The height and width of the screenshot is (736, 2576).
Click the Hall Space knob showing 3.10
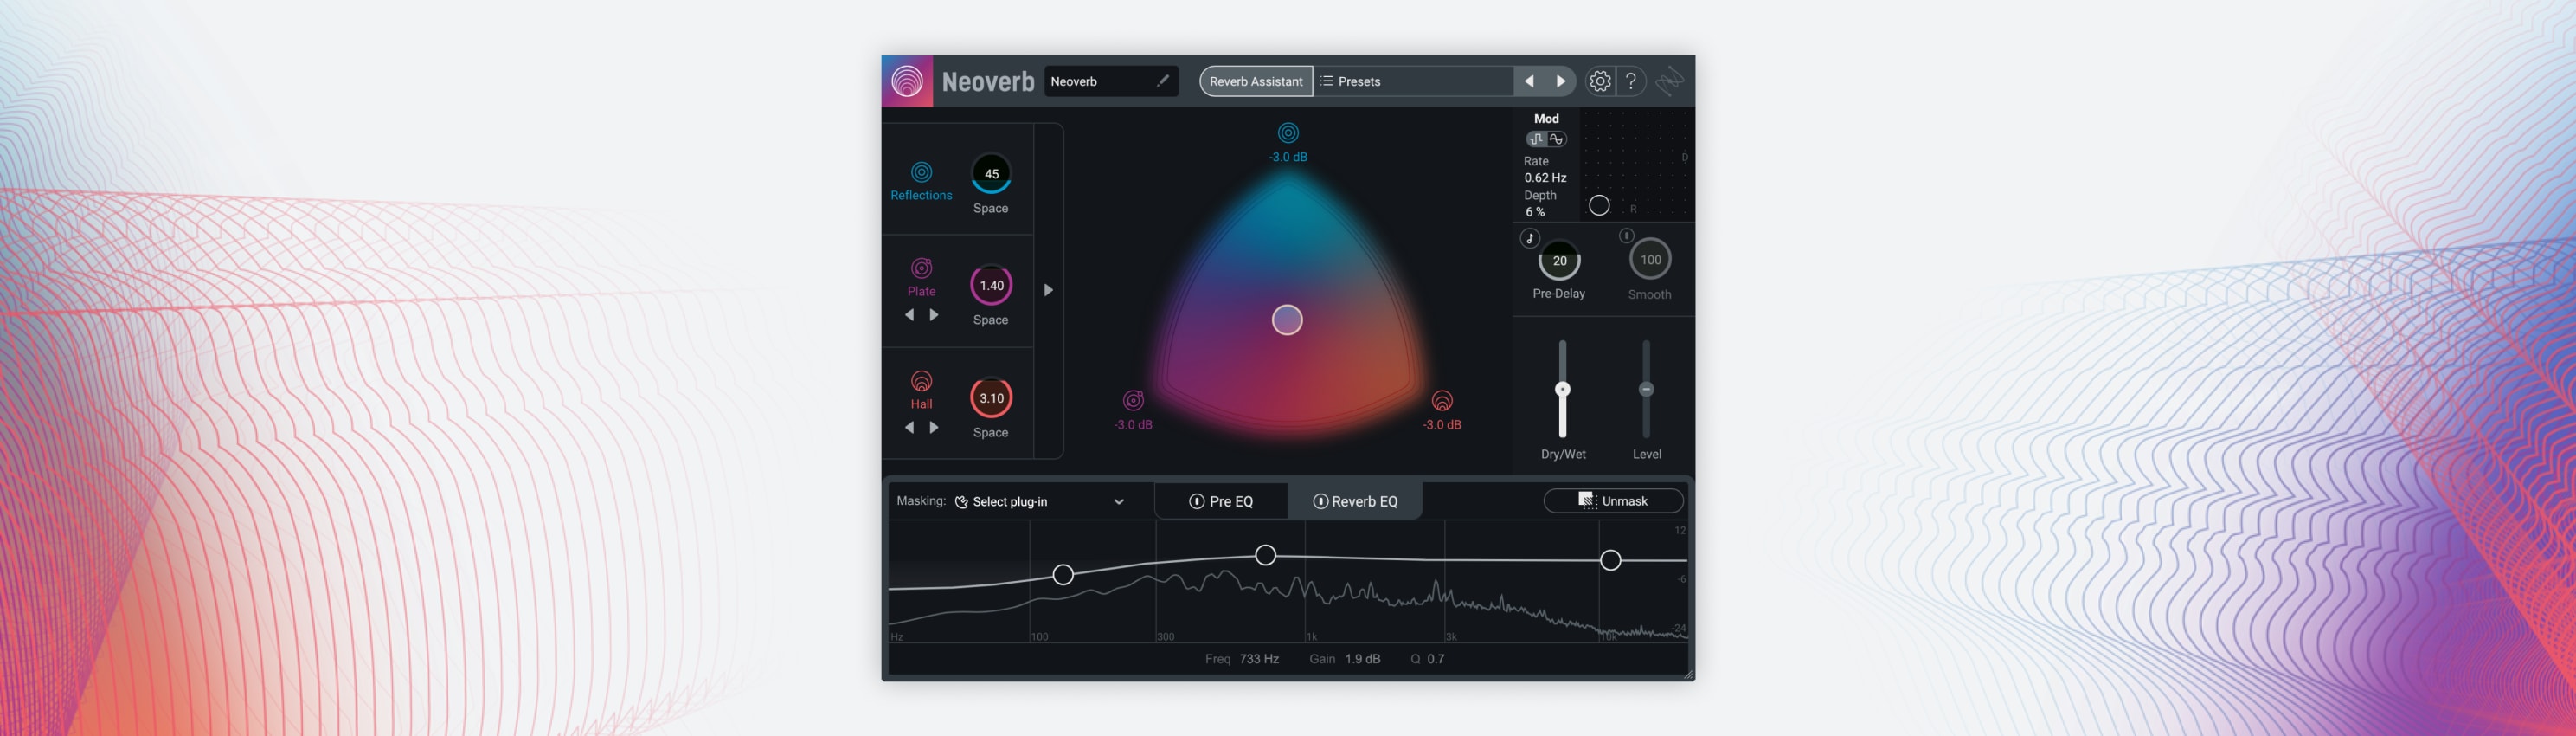coord(991,398)
